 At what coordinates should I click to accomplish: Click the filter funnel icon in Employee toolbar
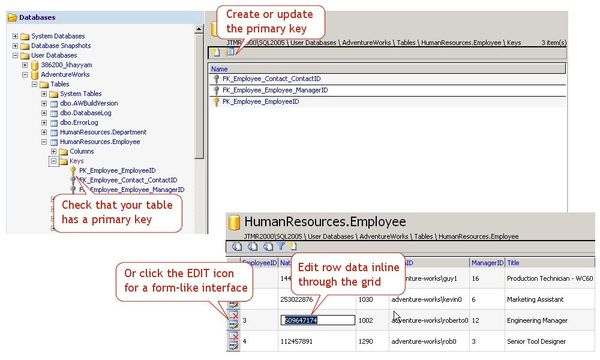coord(281,246)
